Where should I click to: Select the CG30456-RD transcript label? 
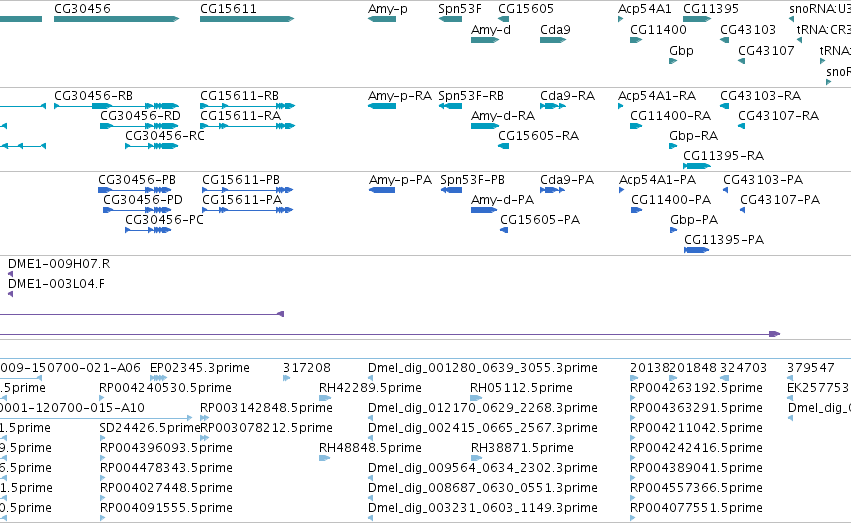pos(141,116)
